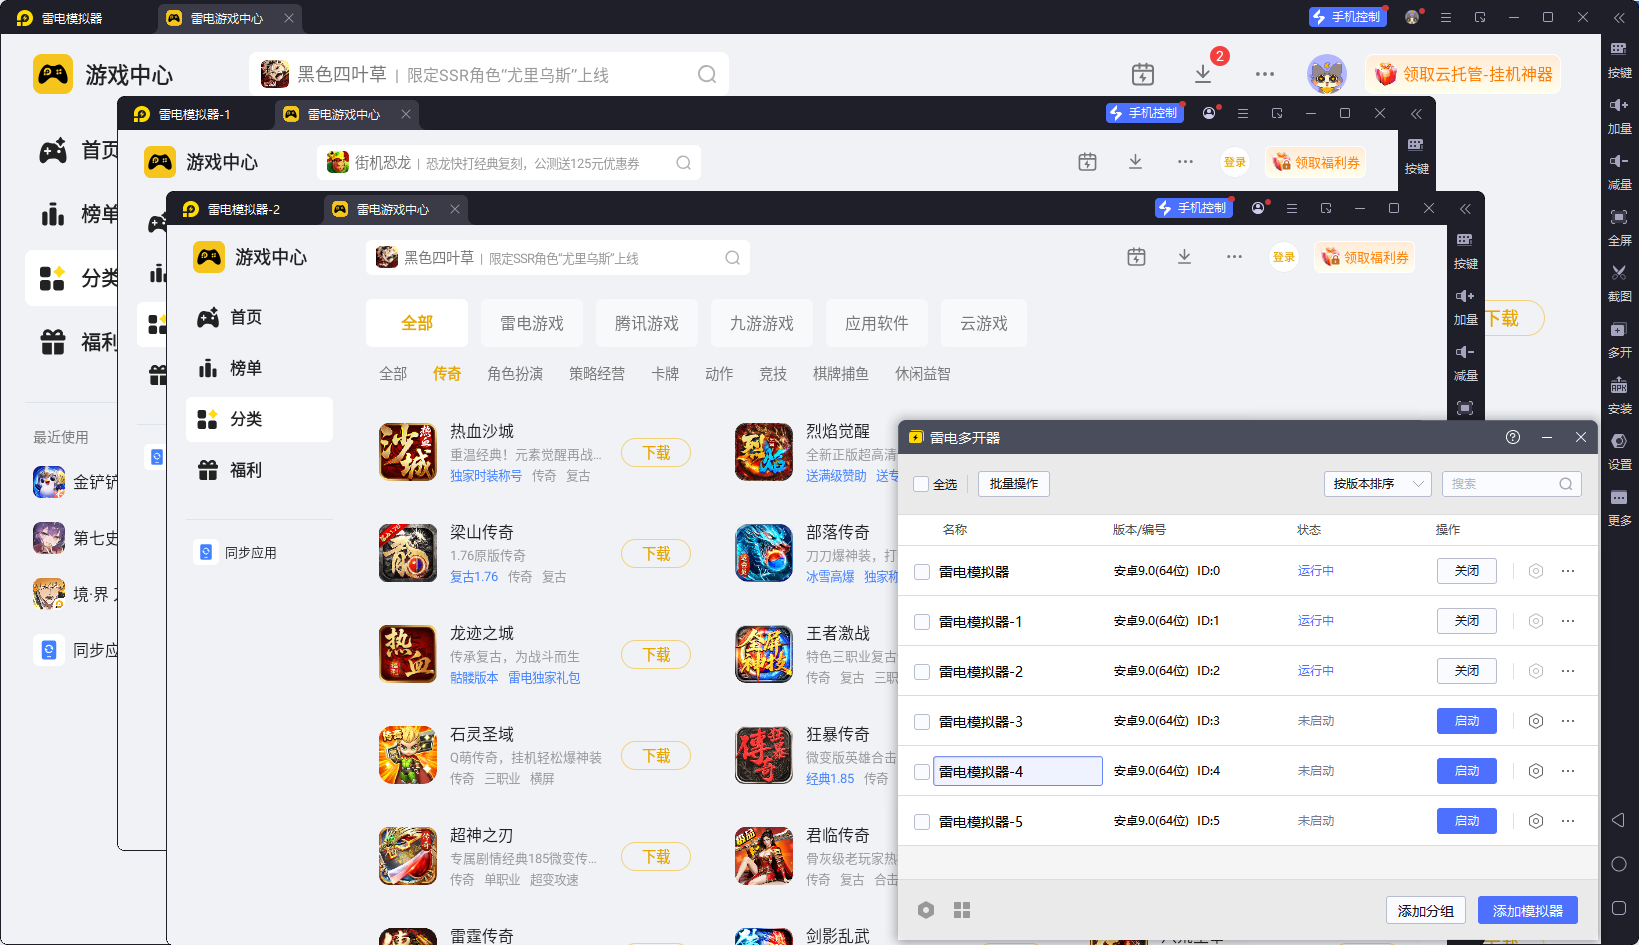Select the 角色扮演 category filter
This screenshot has height=945, width=1639.
click(x=515, y=374)
